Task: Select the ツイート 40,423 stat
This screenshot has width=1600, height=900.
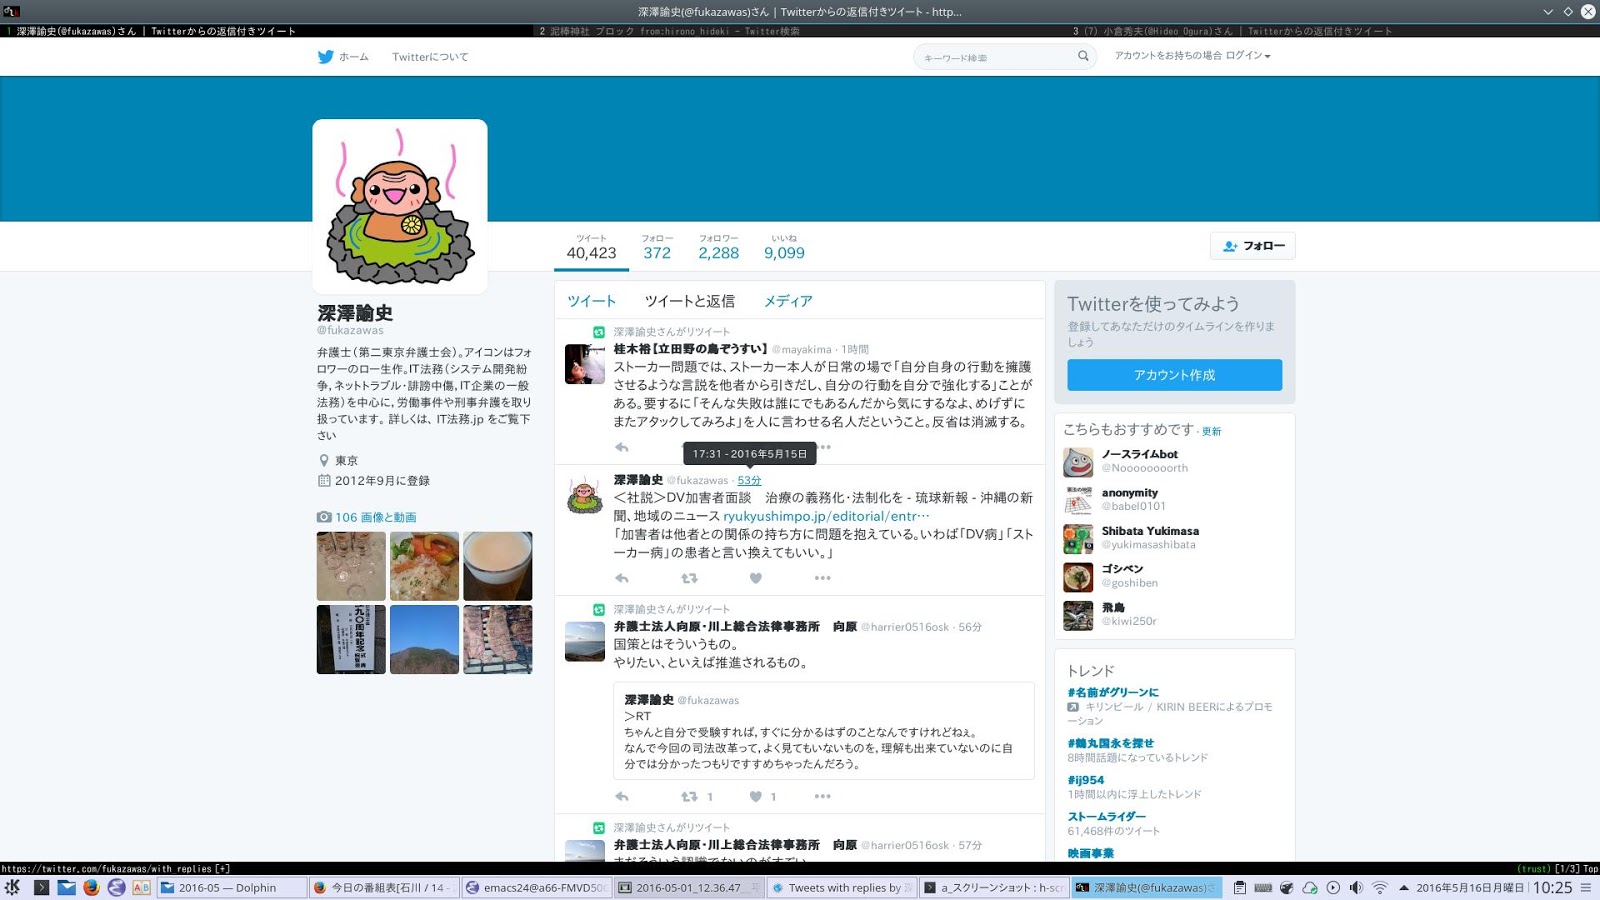Action: coord(591,247)
